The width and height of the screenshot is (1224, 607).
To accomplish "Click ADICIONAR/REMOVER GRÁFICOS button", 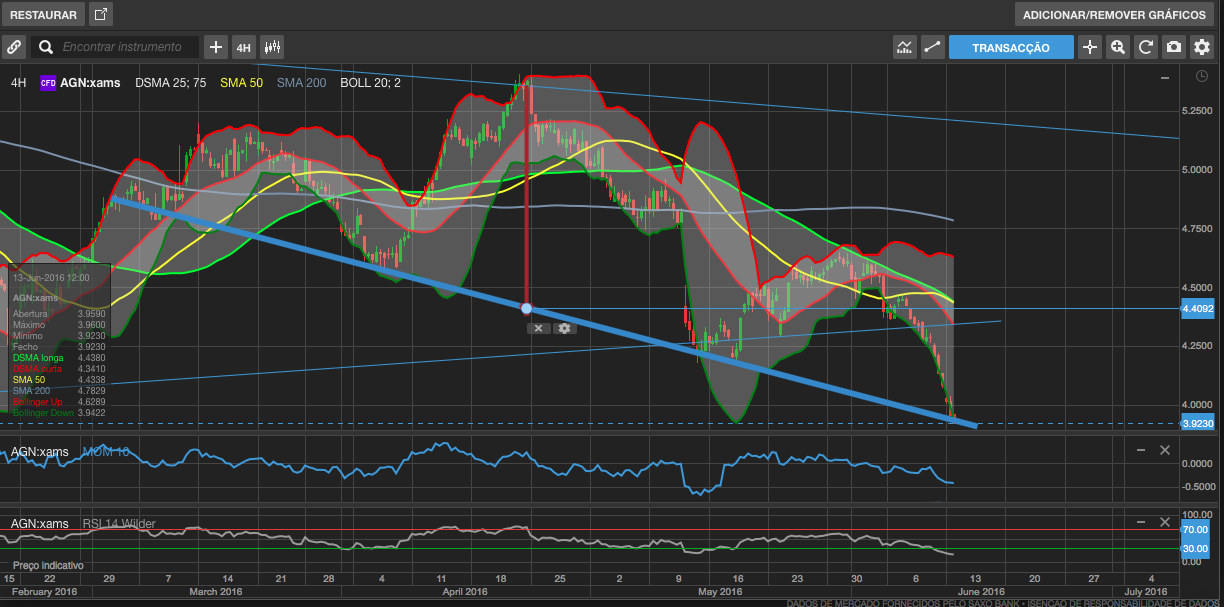I will 1114,15.
